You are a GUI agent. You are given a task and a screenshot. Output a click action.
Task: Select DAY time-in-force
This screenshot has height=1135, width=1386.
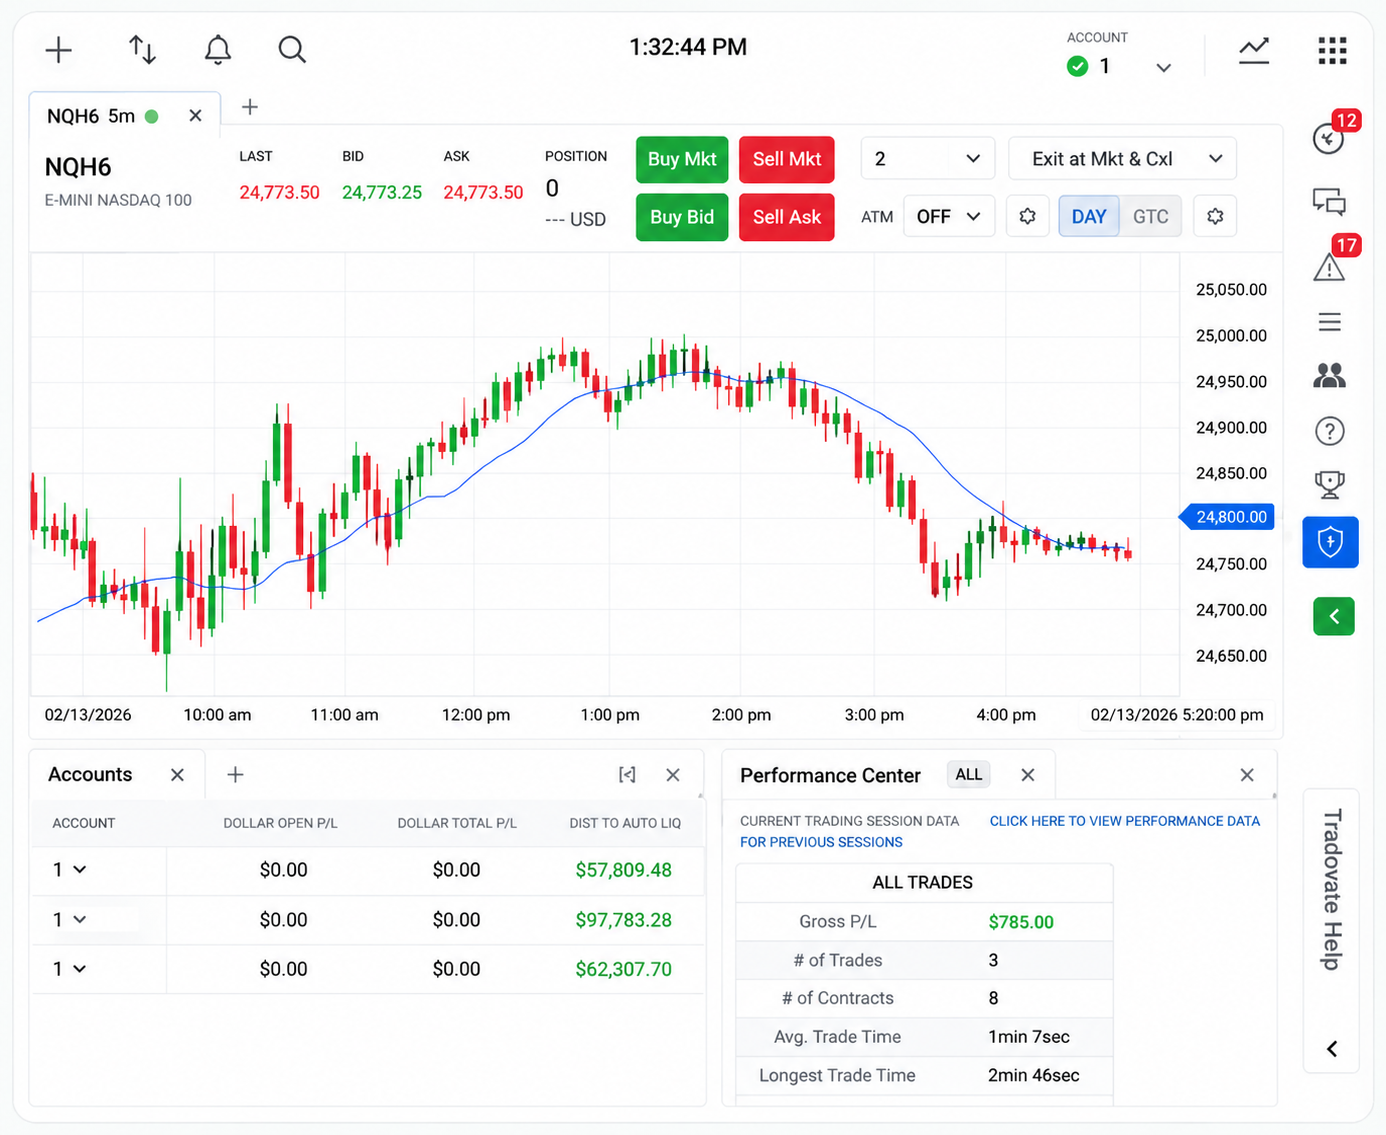coord(1089,216)
